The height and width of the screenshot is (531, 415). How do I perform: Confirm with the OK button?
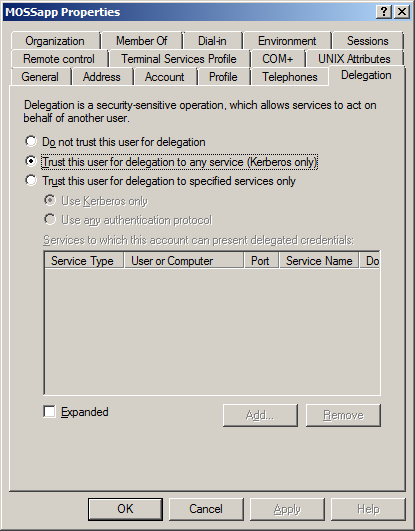pyautogui.click(x=125, y=509)
